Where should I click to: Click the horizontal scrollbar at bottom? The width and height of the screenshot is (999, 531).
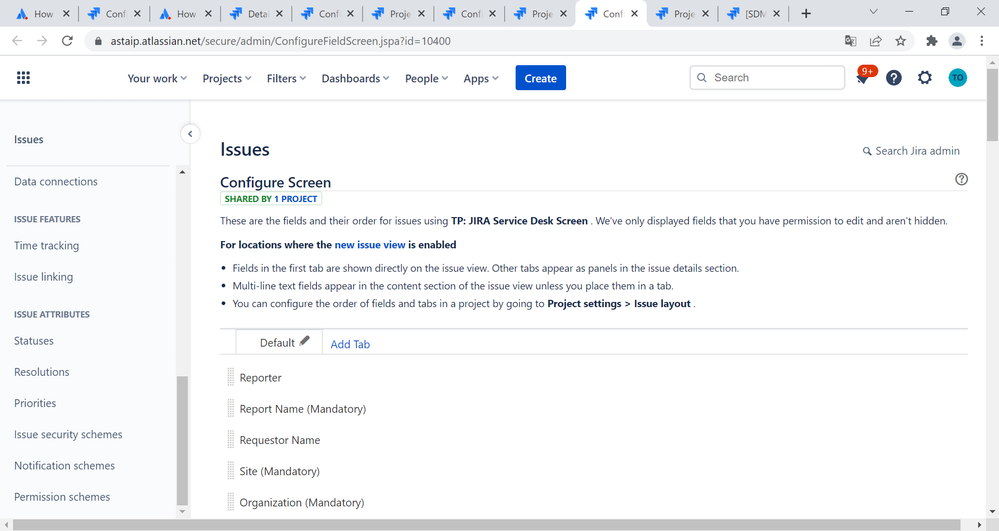[486, 525]
